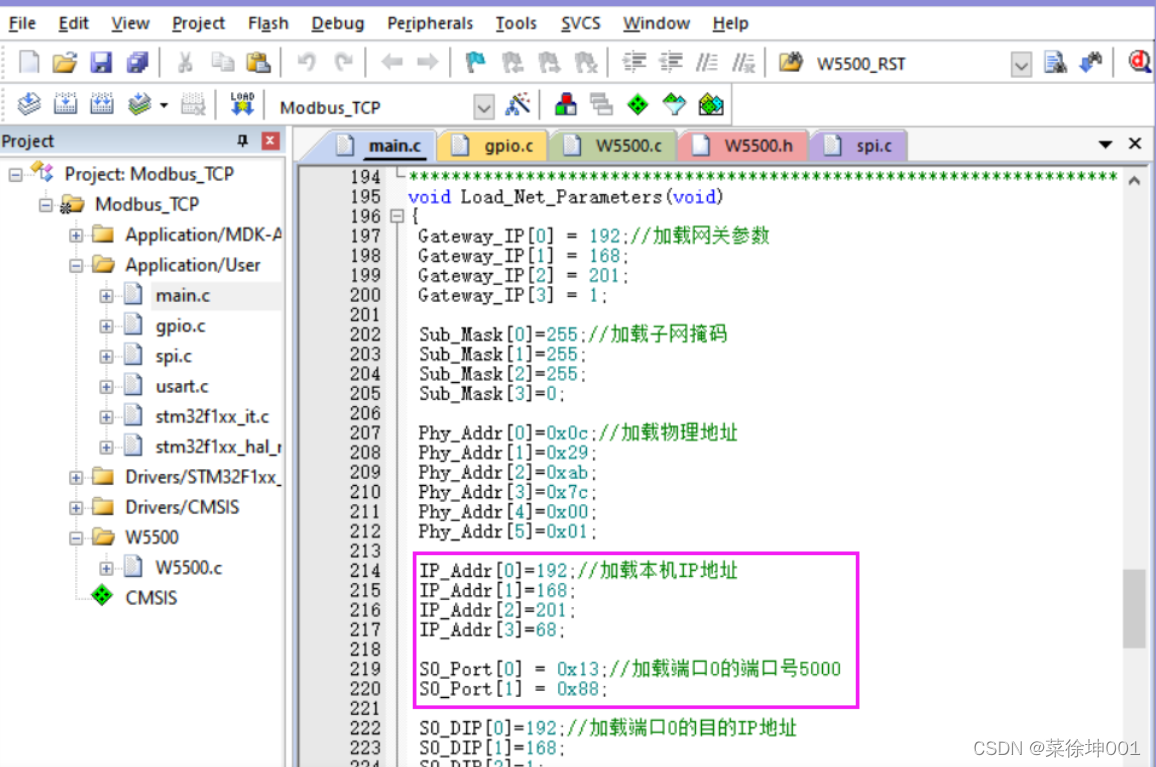Select the CMSIS component in the project tree

(151, 598)
